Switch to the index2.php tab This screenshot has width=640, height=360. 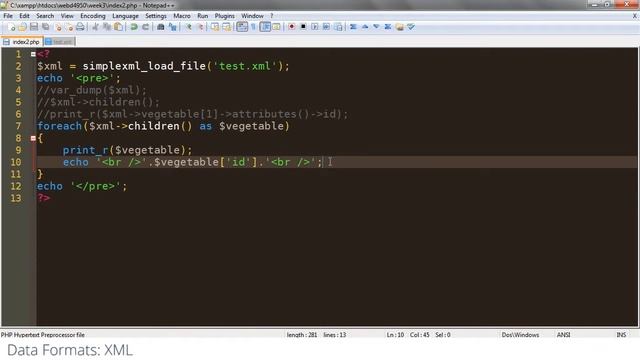[x=21, y=42]
